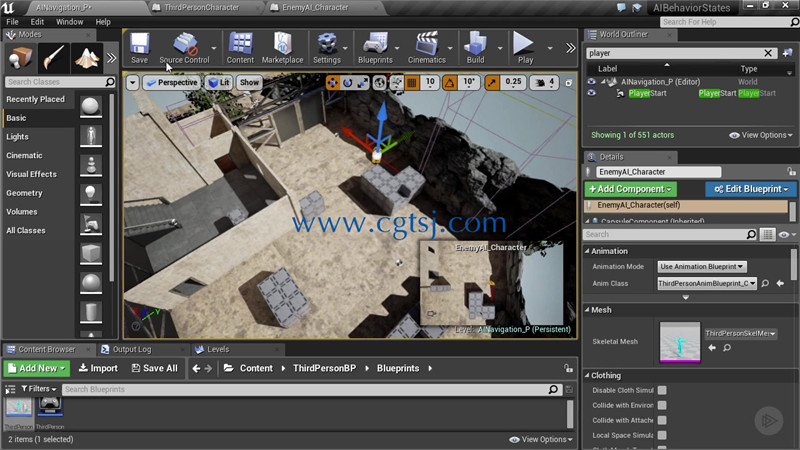Select the Place mode icon
800x450 pixels.
[20, 58]
